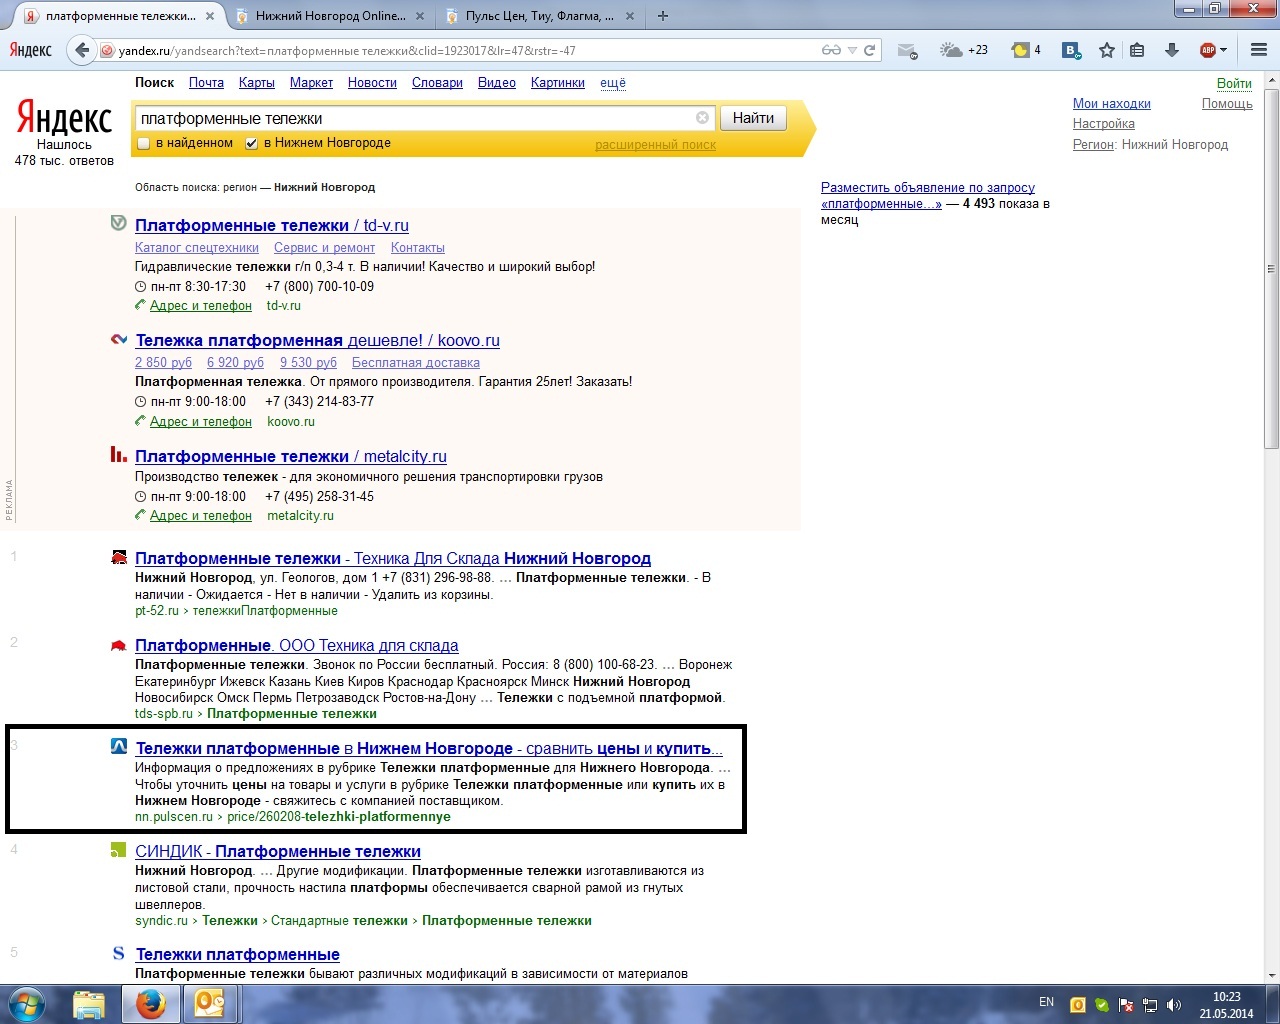Switch to the Нижний Новгород Online tab
The width and height of the screenshot is (1280, 1024).
tap(330, 16)
